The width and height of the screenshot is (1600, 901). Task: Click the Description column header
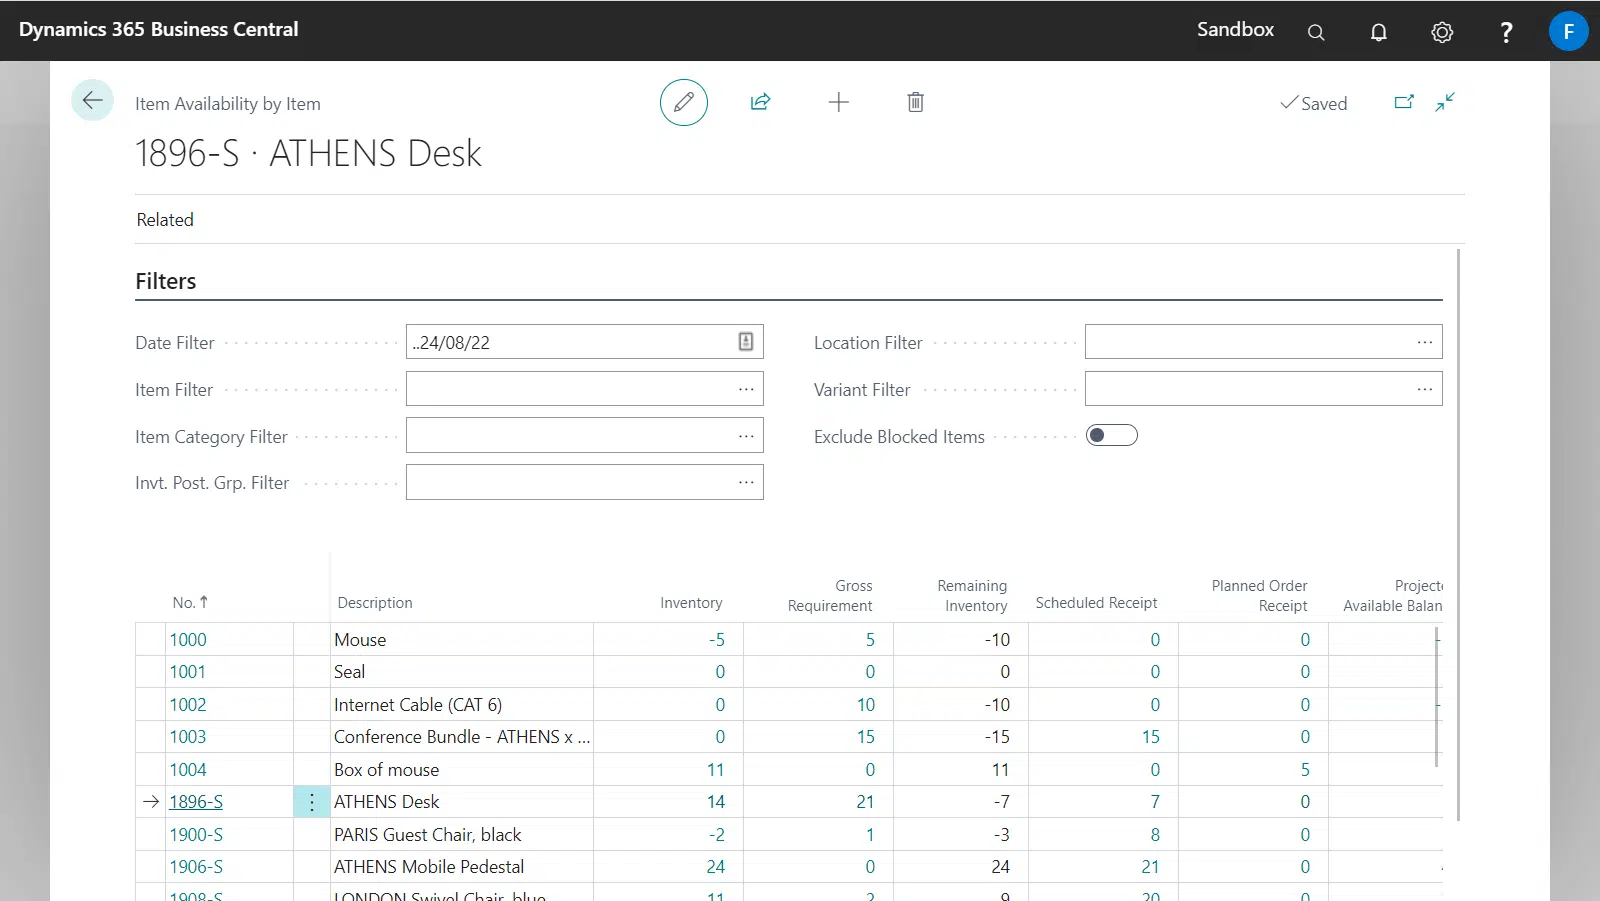point(375,603)
